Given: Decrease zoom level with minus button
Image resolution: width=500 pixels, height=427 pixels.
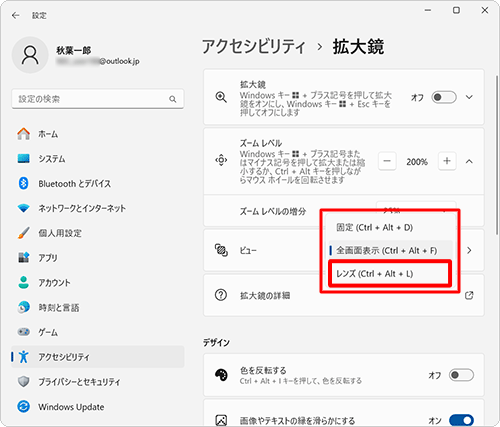Looking at the screenshot, I should tap(387, 161).
